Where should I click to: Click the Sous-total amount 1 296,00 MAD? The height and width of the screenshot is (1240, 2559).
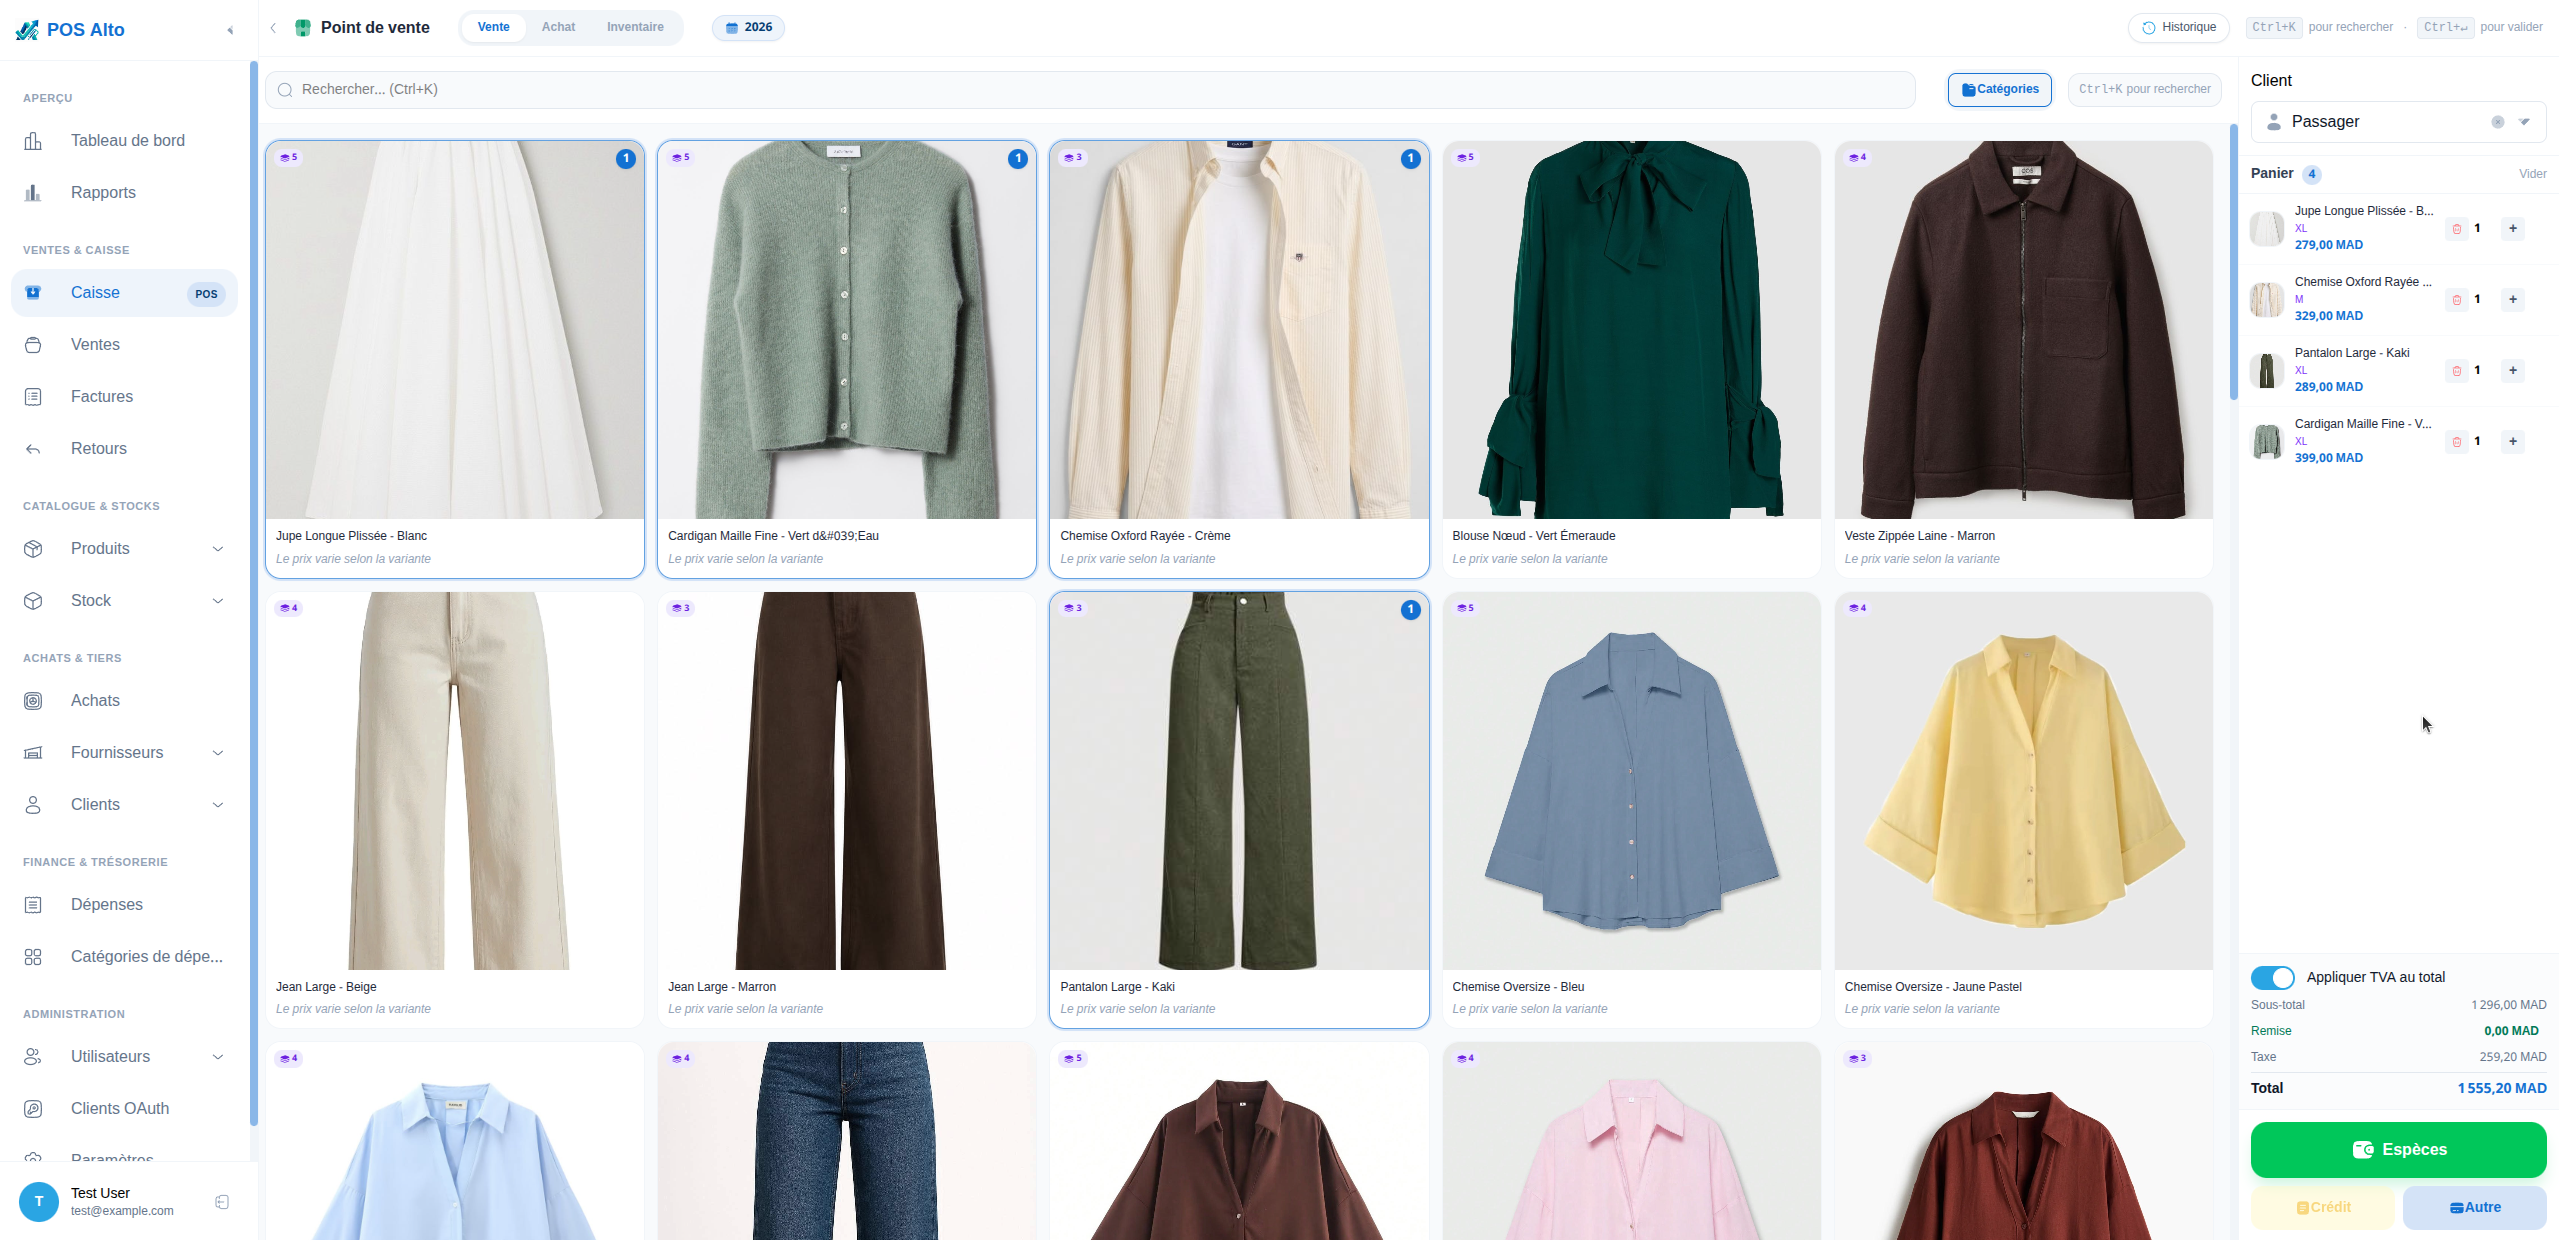(2509, 1005)
